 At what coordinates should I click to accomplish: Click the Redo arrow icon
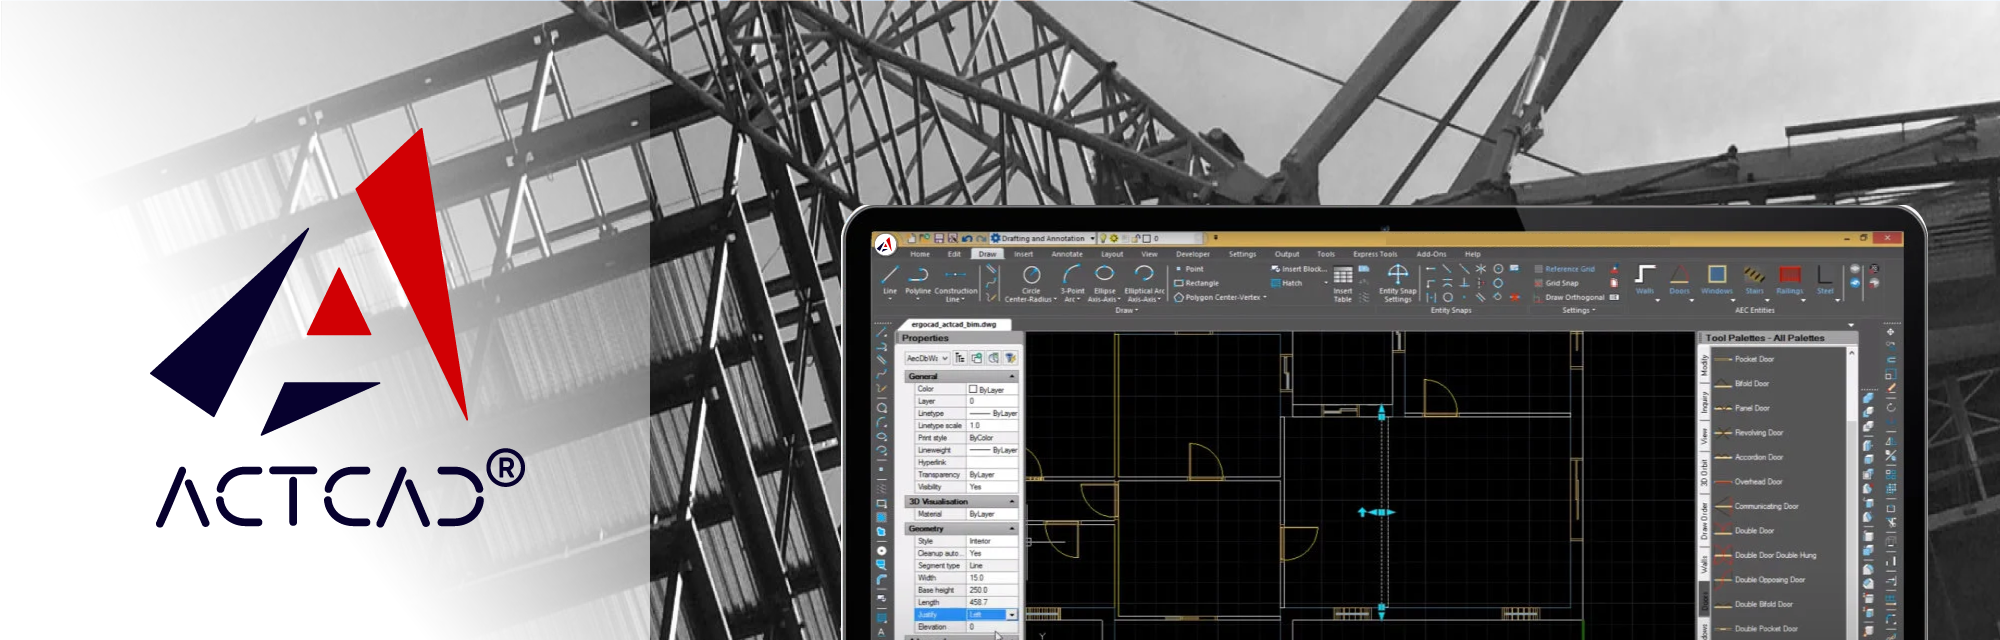coord(981,238)
